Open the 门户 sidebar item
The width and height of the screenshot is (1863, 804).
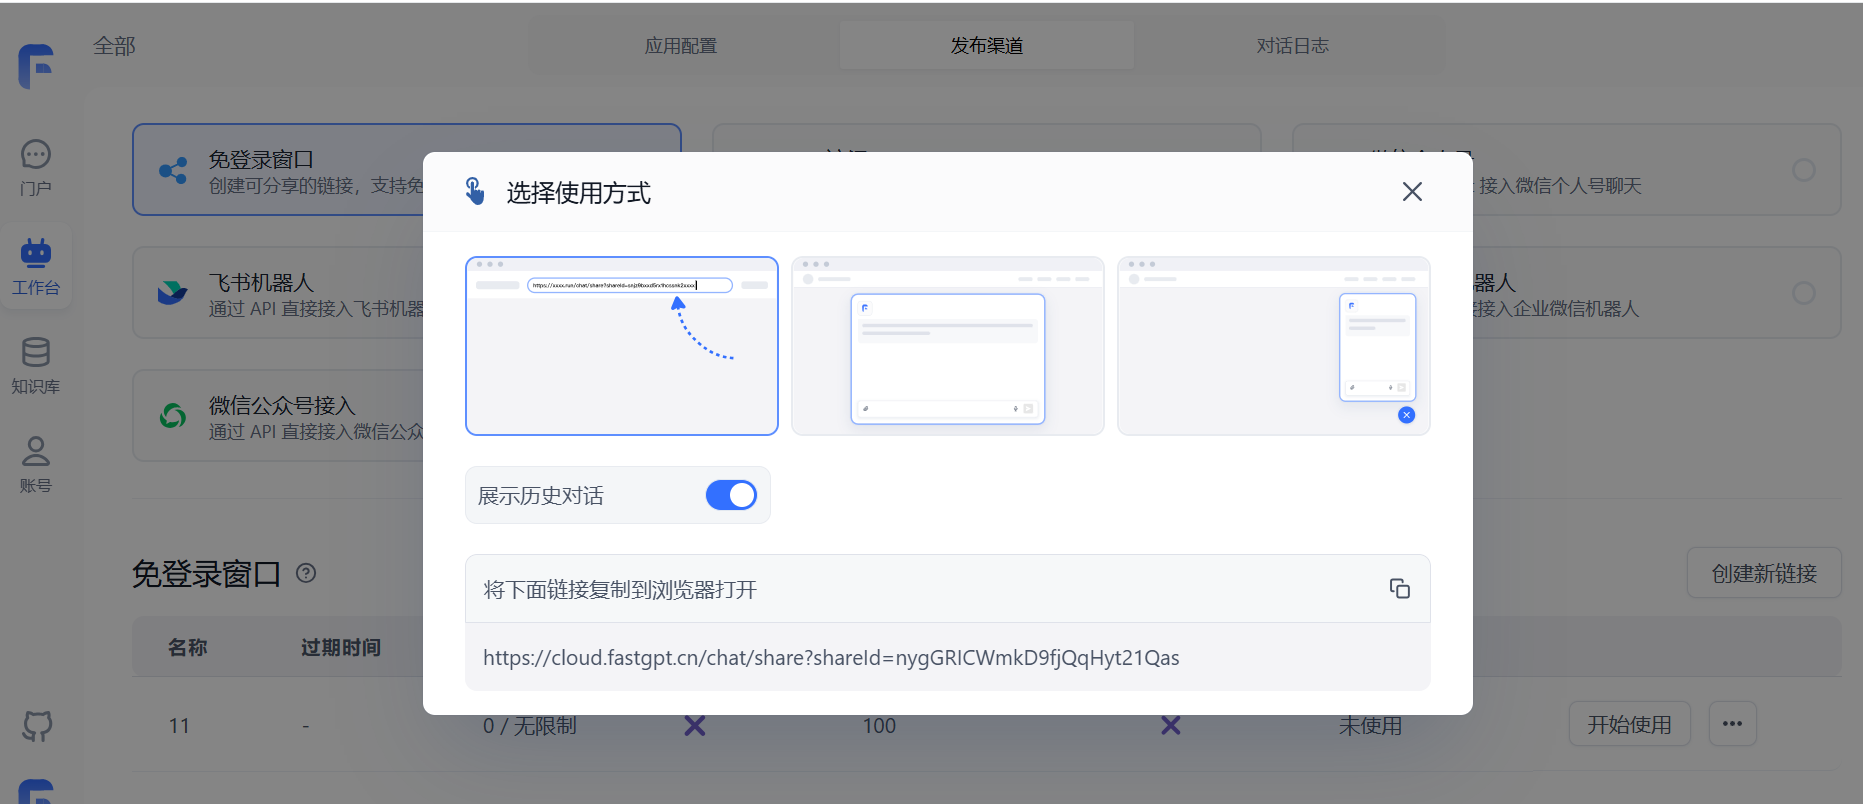(36, 167)
